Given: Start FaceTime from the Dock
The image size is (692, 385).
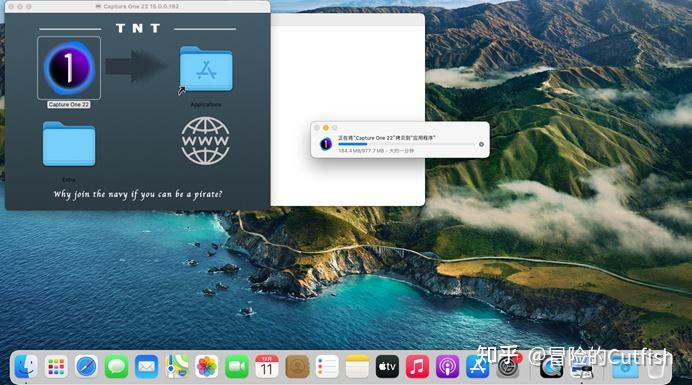Looking at the screenshot, I should pos(237,366).
